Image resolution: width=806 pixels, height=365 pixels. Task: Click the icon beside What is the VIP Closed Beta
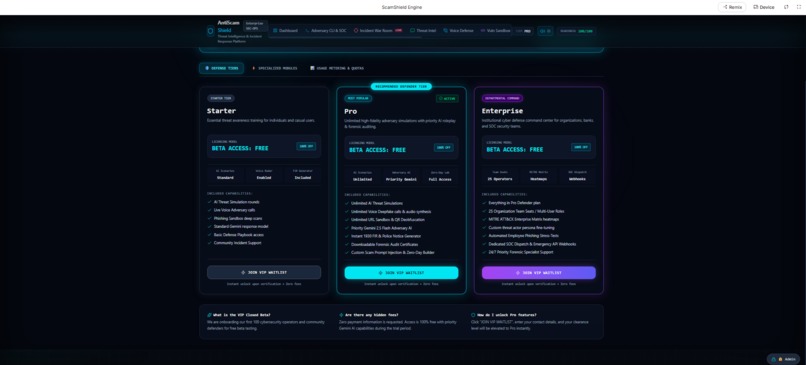(x=209, y=315)
